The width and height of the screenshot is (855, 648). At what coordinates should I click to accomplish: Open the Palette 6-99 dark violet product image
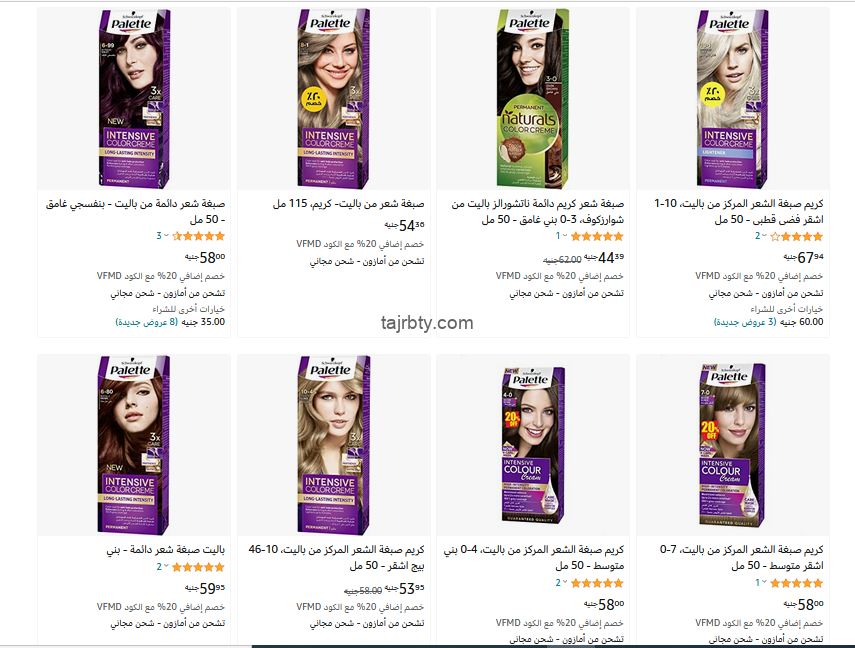click(x=134, y=98)
